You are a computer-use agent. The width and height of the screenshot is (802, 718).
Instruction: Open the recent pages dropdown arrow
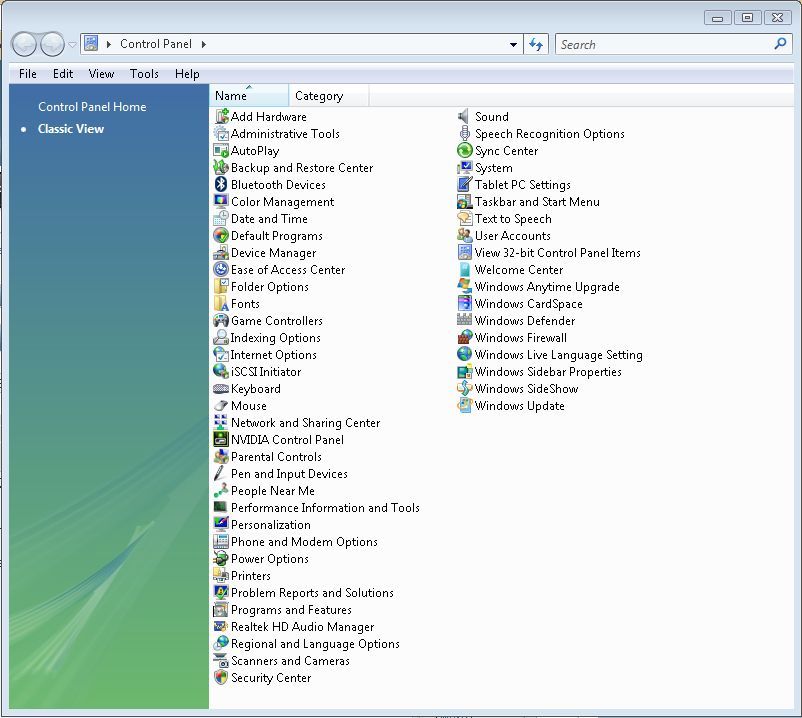72,44
